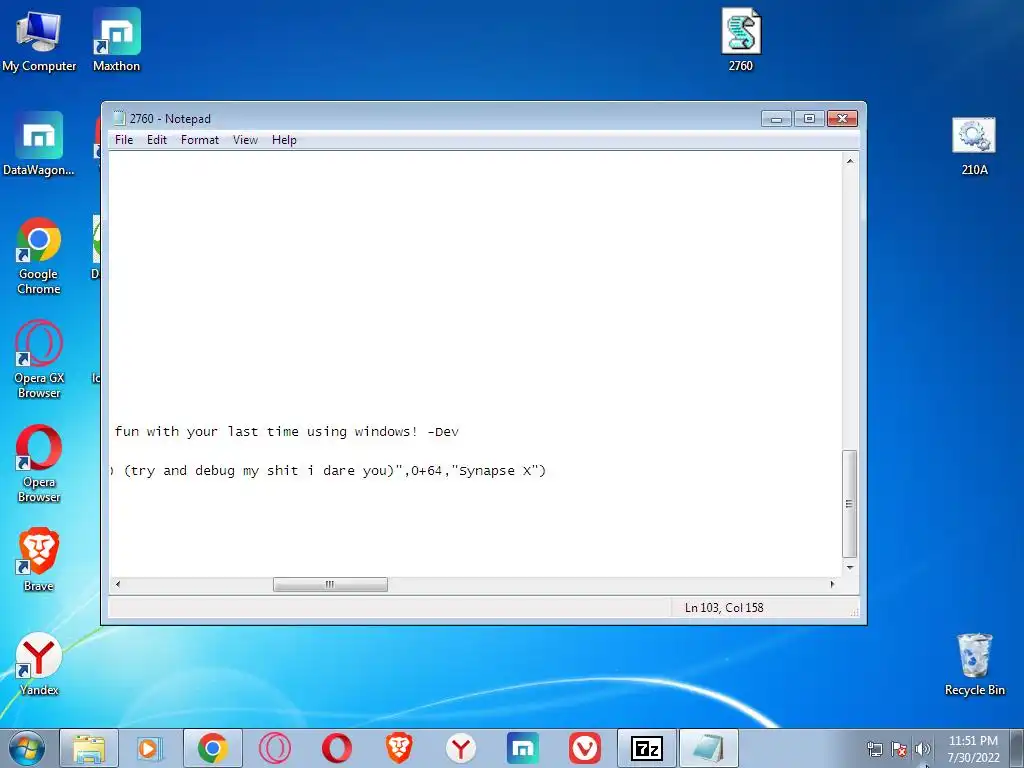Launch Maxthon from the taskbar
The image size is (1024, 768).
click(522, 748)
